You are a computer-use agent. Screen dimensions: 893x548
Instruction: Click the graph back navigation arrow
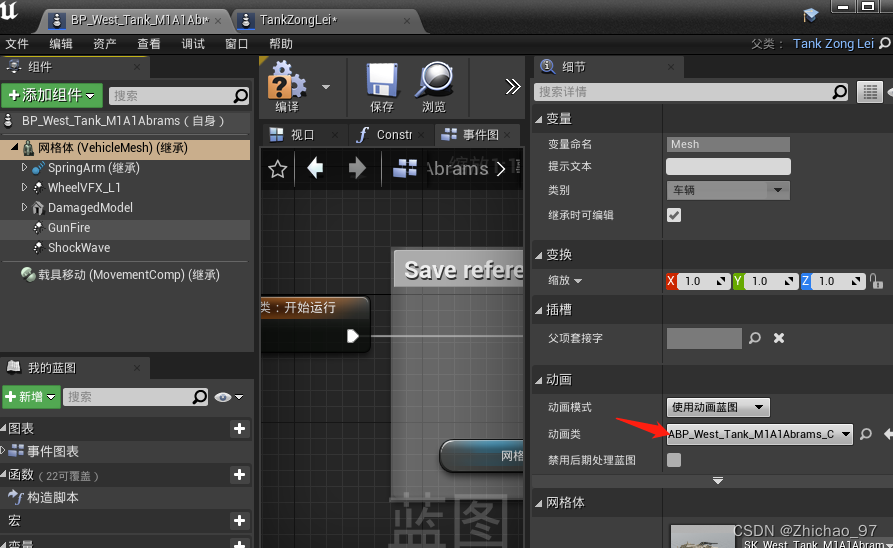[315, 168]
